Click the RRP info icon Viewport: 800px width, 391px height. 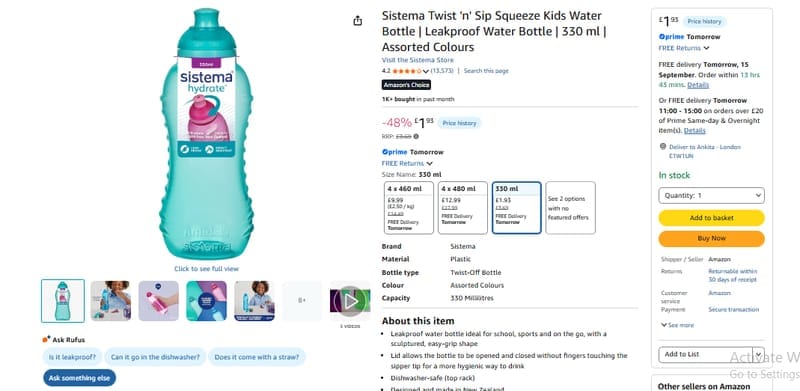click(416, 136)
